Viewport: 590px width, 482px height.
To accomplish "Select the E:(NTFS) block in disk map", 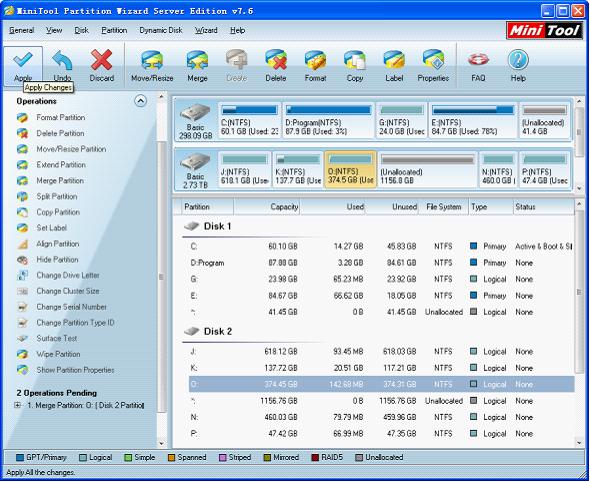I will (473, 120).
